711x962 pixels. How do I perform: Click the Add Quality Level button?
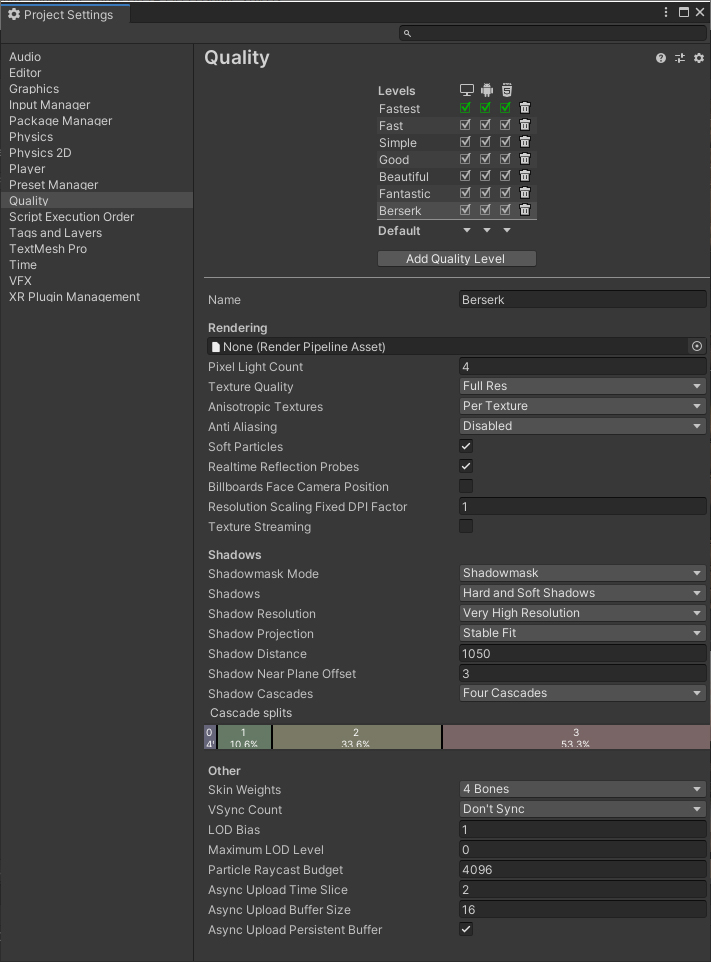[x=456, y=259]
